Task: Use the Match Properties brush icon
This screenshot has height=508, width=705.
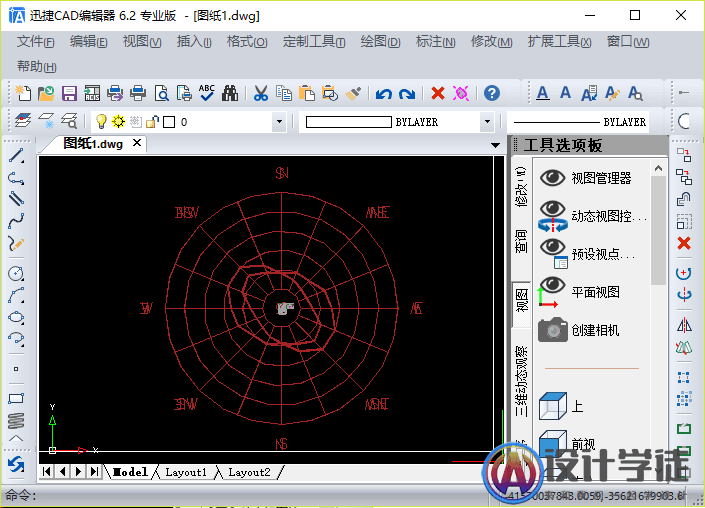Action: pyautogui.click(x=353, y=94)
